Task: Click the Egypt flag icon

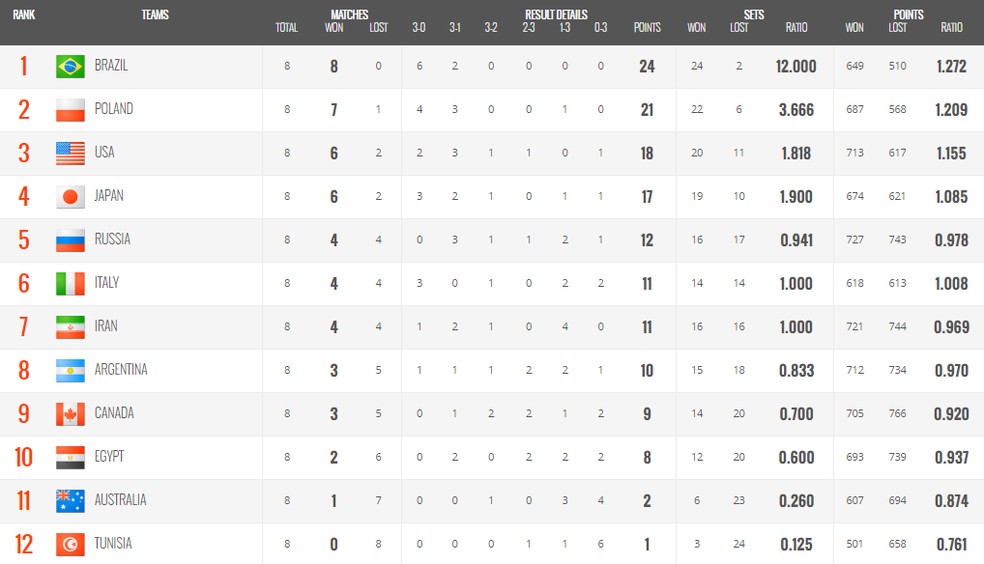Action: click(x=70, y=457)
